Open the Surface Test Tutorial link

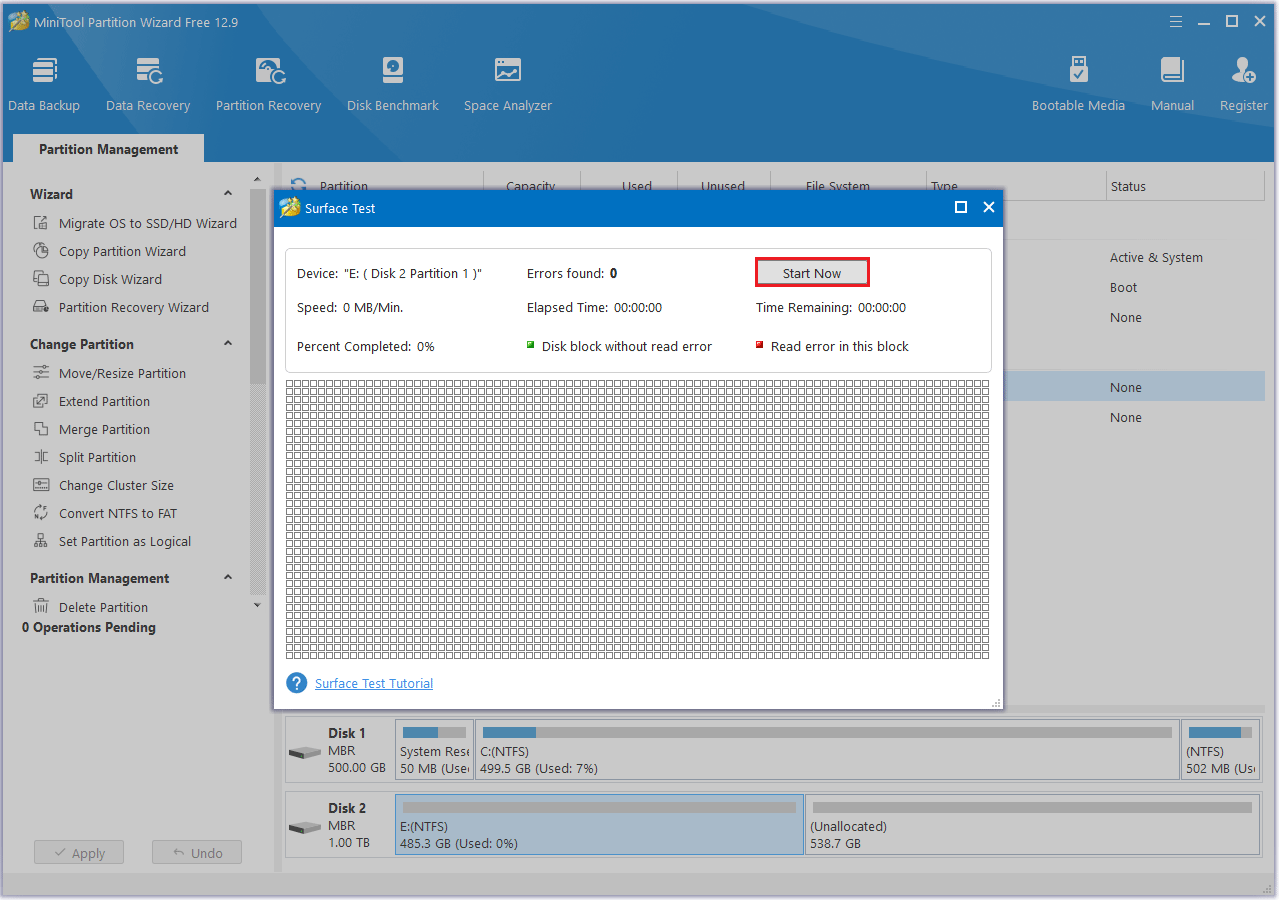coord(374,684)
